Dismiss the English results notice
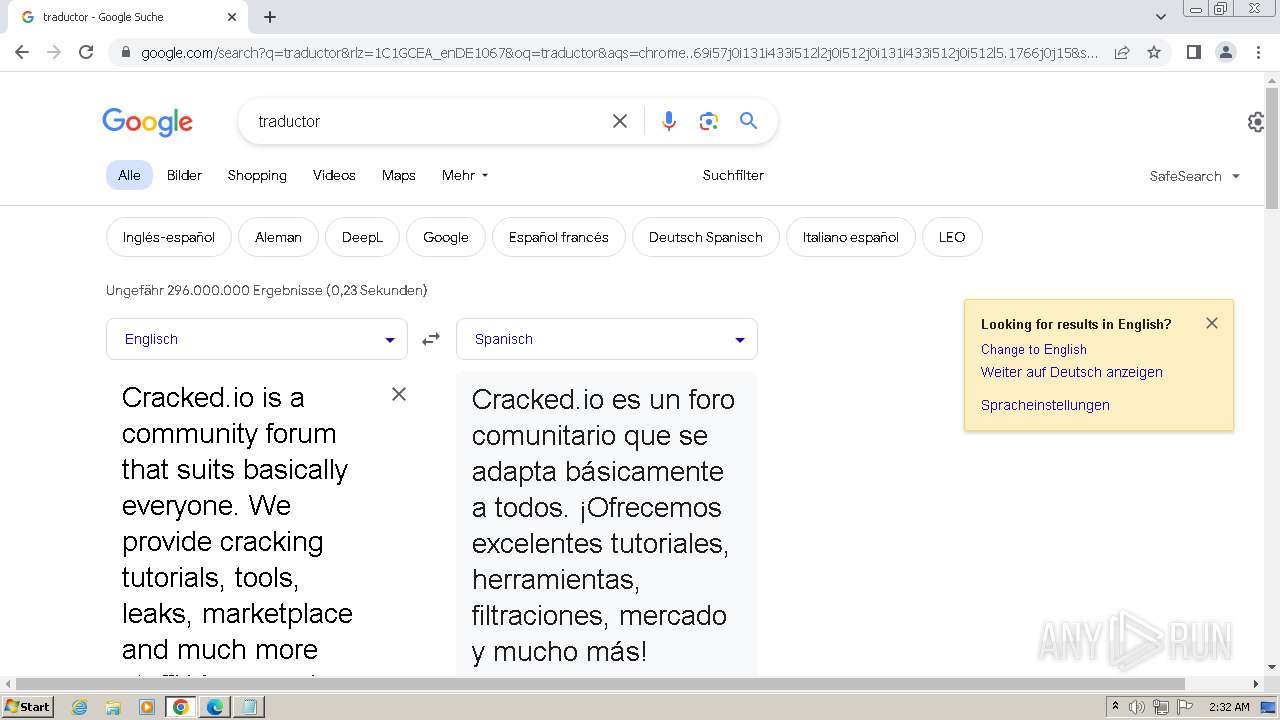 click(x=1212, y=323)
